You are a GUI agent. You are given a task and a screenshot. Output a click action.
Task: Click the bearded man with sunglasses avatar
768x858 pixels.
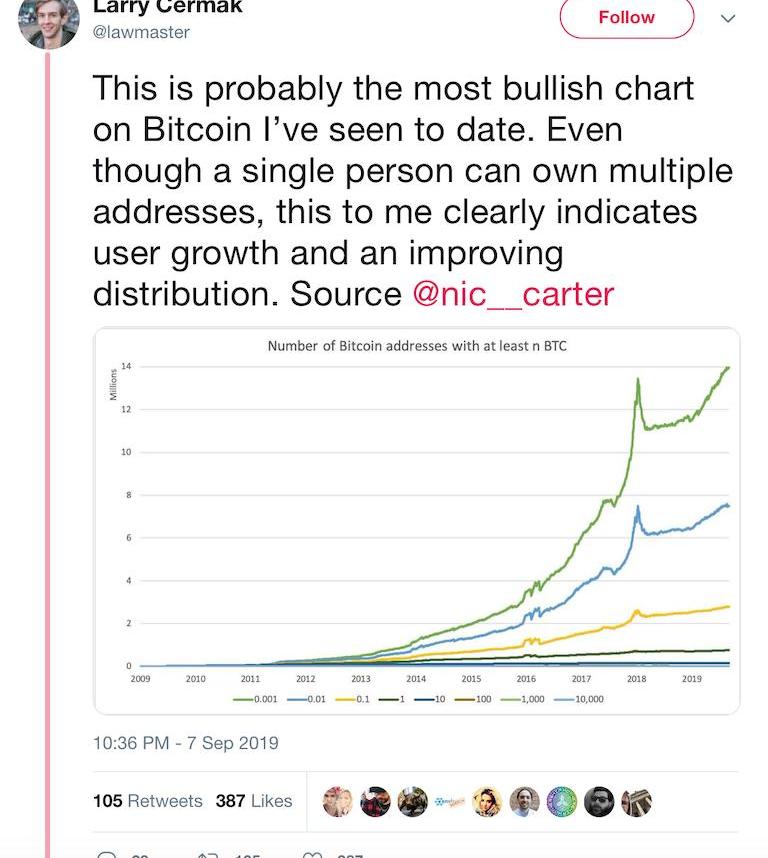click(x=599, y=802)
